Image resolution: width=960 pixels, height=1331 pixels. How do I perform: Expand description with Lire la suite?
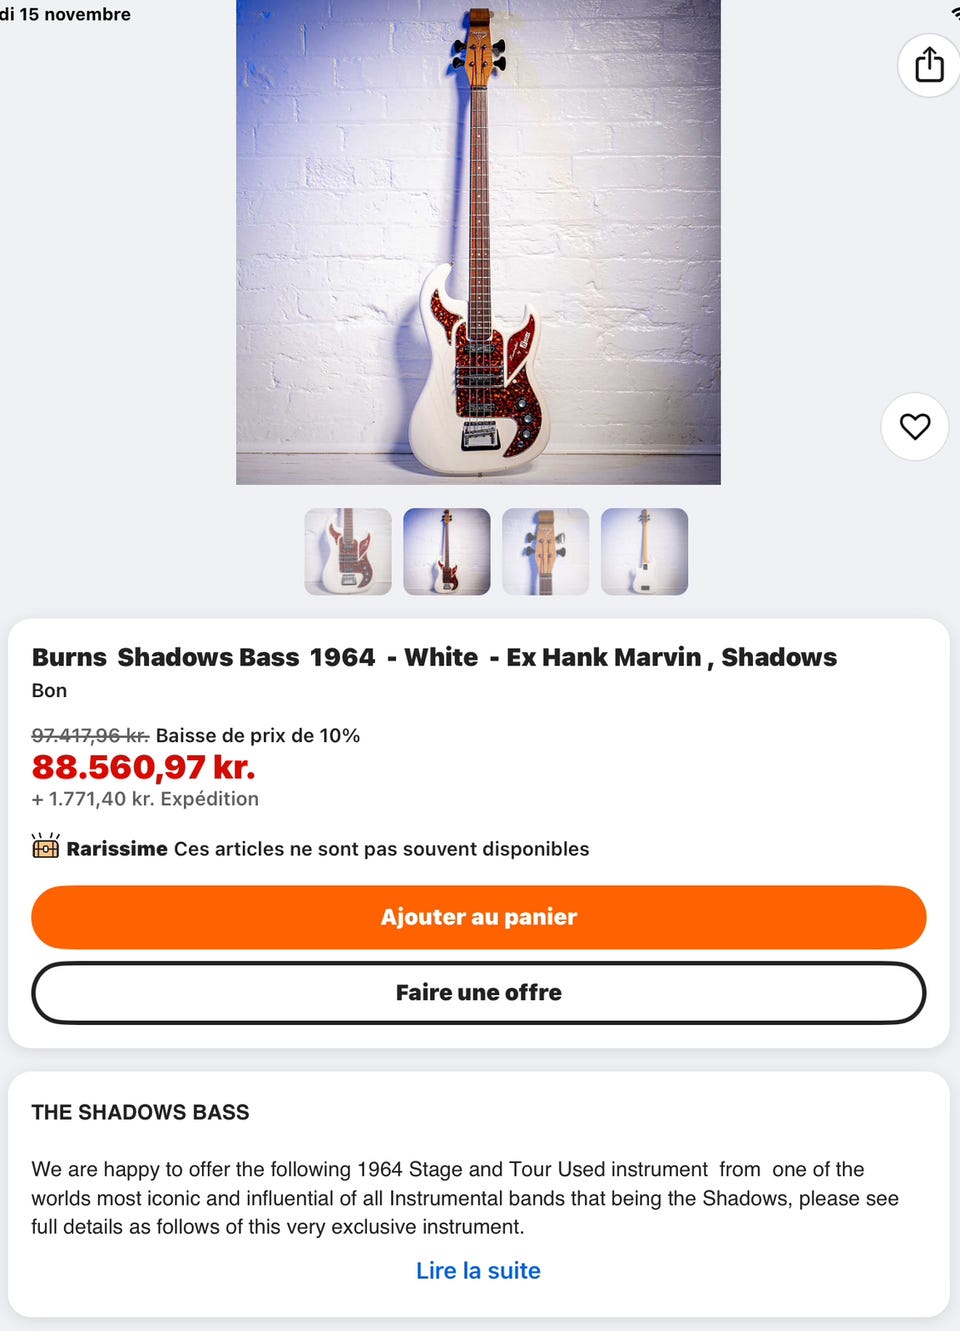[478, 1271]
